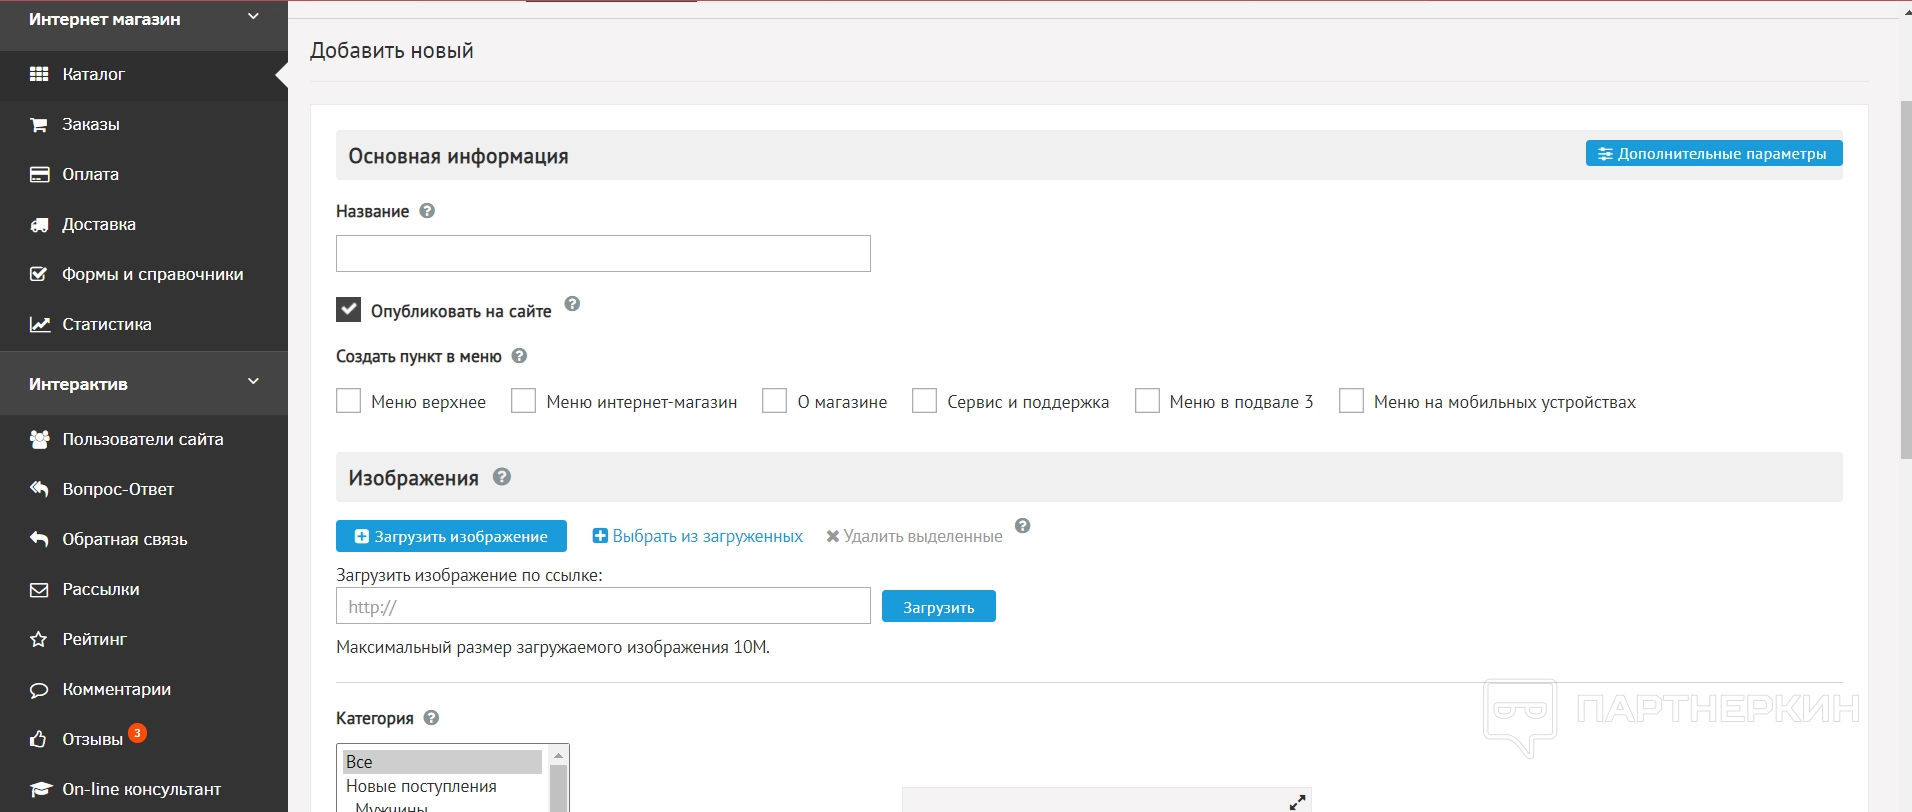Click the image URL http:// input field
The width and height of the screenshot is (1912, 812).
pos(603,606)
